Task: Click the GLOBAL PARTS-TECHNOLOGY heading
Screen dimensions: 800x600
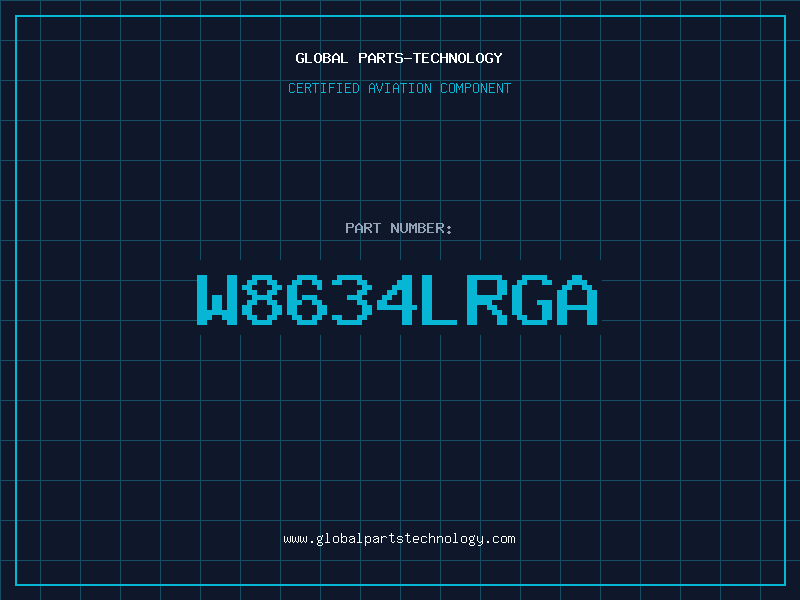Action: click(x=399, y=58)
